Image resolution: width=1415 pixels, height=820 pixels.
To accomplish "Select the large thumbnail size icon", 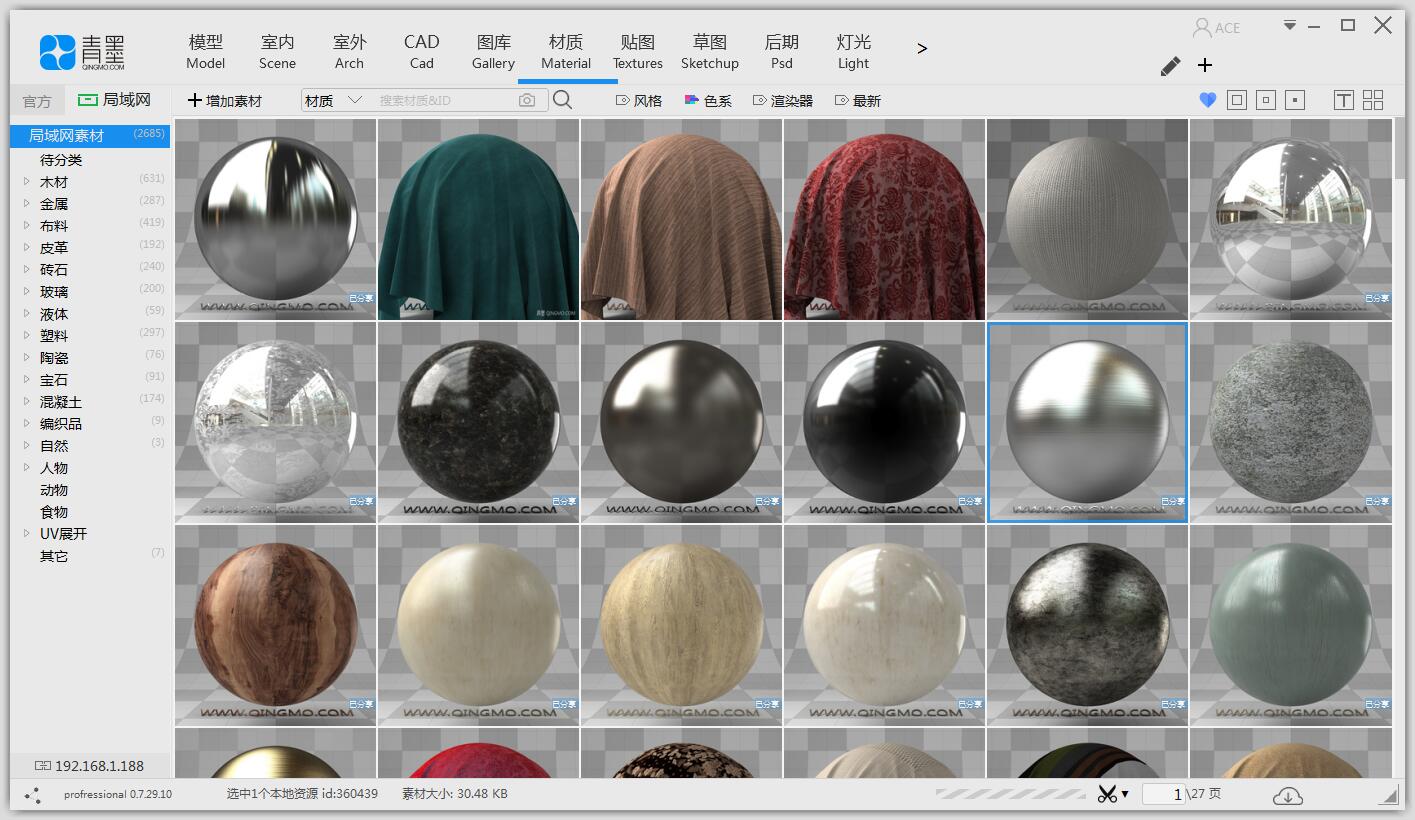I will (x=1237, y=100).
